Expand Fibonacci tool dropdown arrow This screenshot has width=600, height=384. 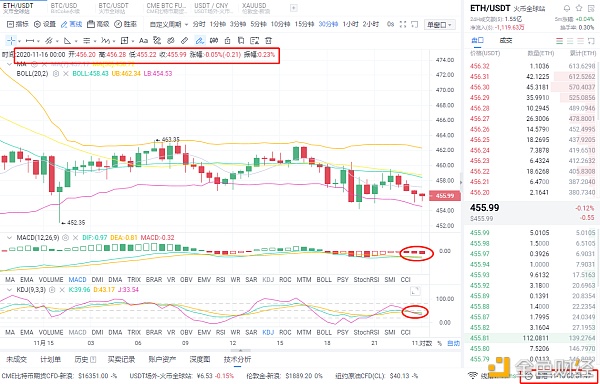95,41
